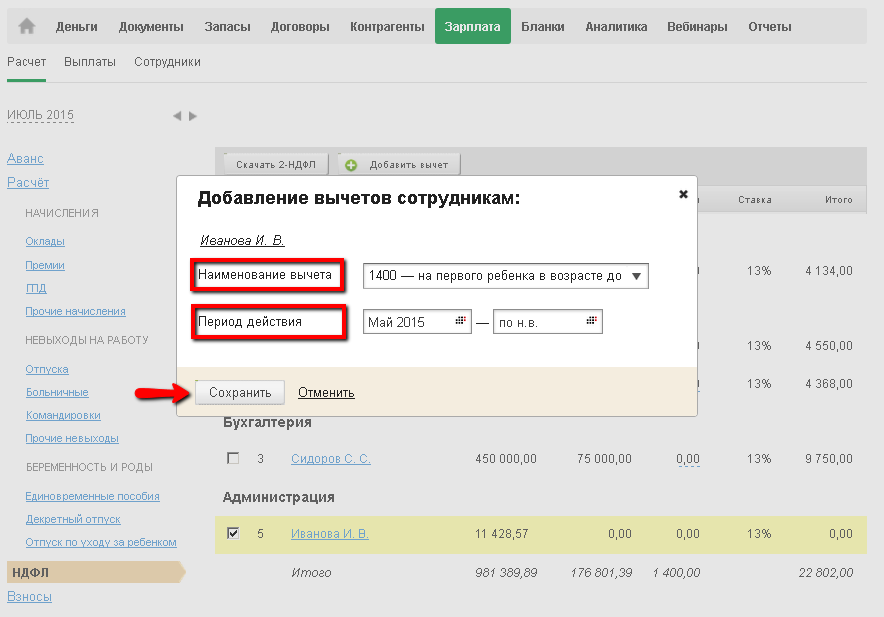Click the Отменить link
Viewport: 884px width, 617px height.
tap(326, 393)
